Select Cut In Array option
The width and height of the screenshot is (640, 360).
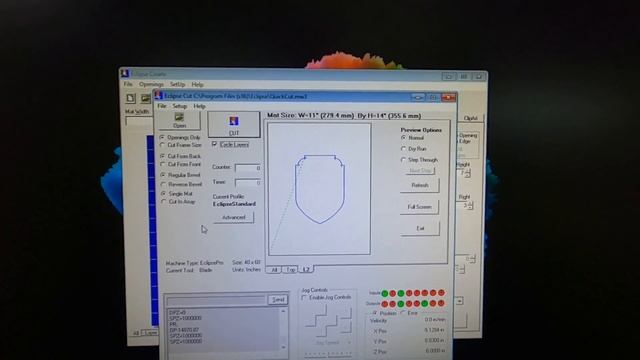[178, 202]
